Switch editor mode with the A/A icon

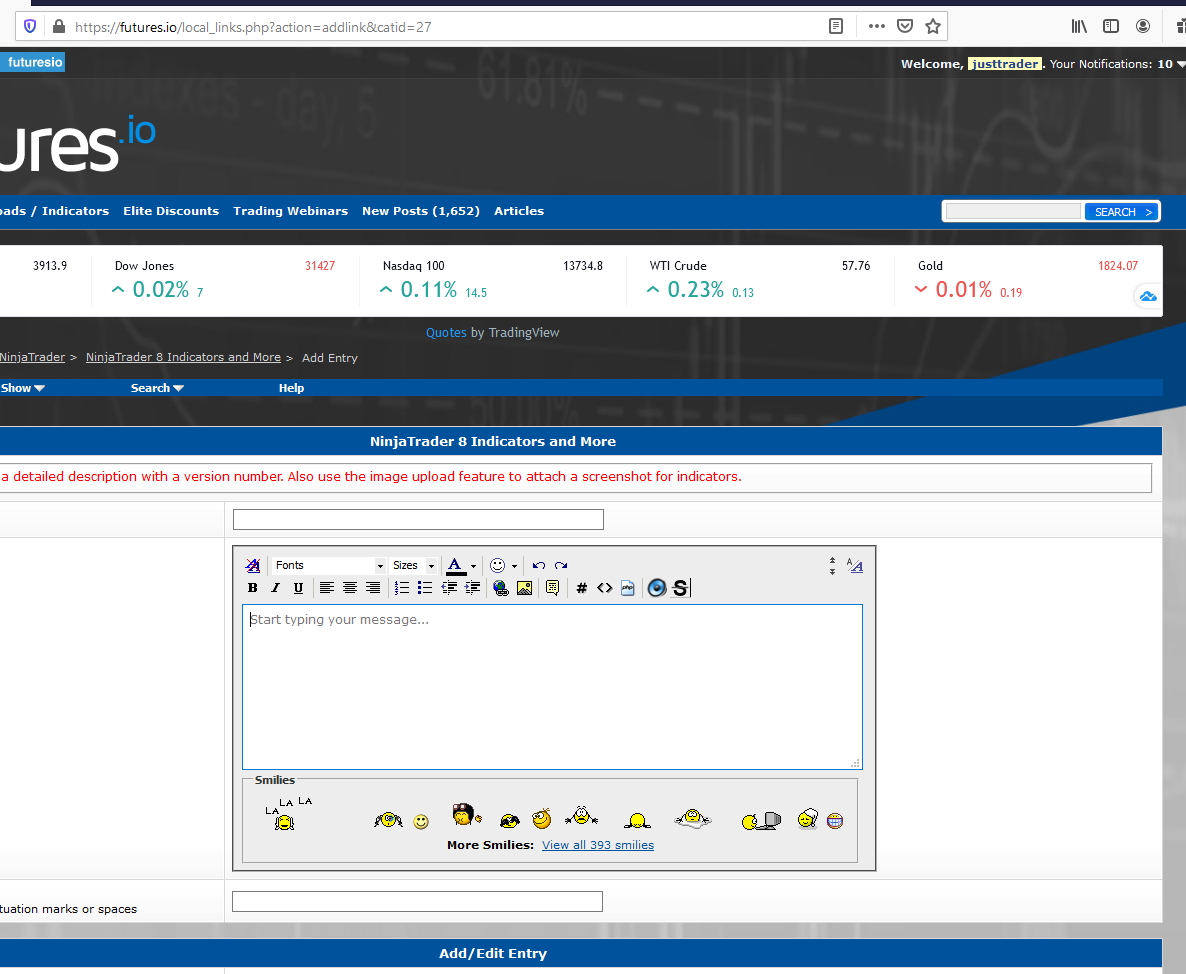pyautogui.click(x=855, y=566)
